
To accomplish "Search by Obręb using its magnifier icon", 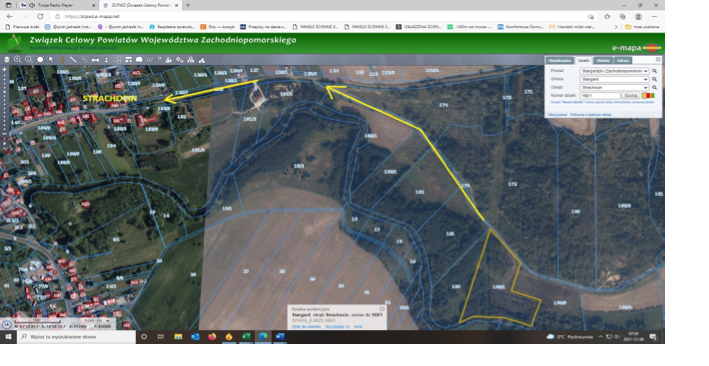I will pos(654,87).
